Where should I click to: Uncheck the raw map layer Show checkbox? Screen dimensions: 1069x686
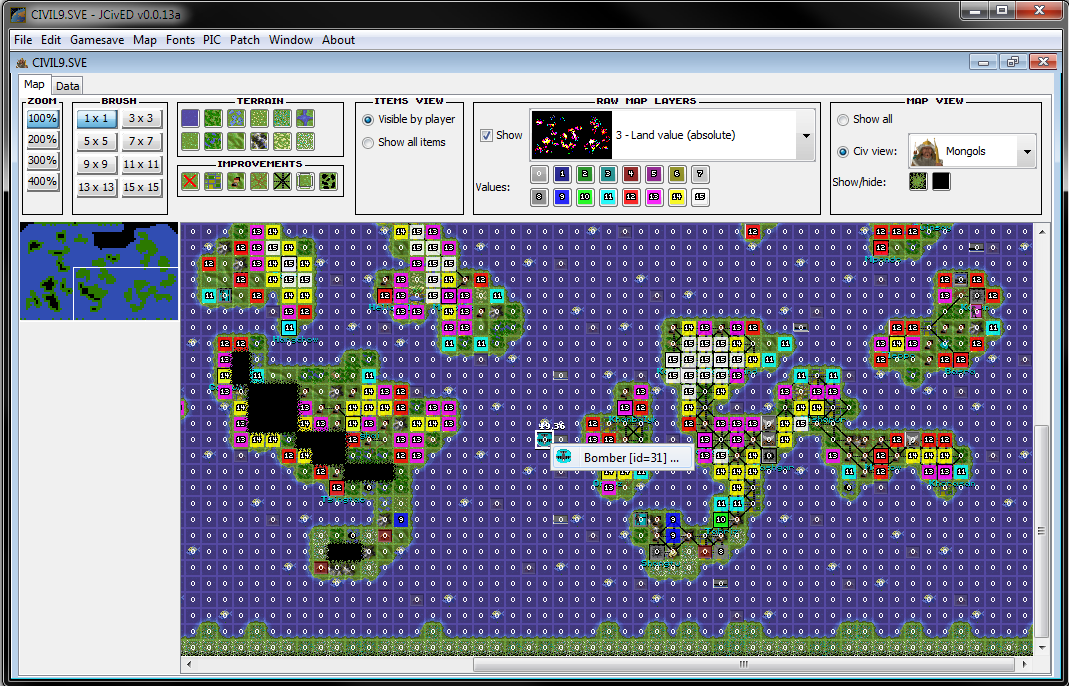[486, 136]
